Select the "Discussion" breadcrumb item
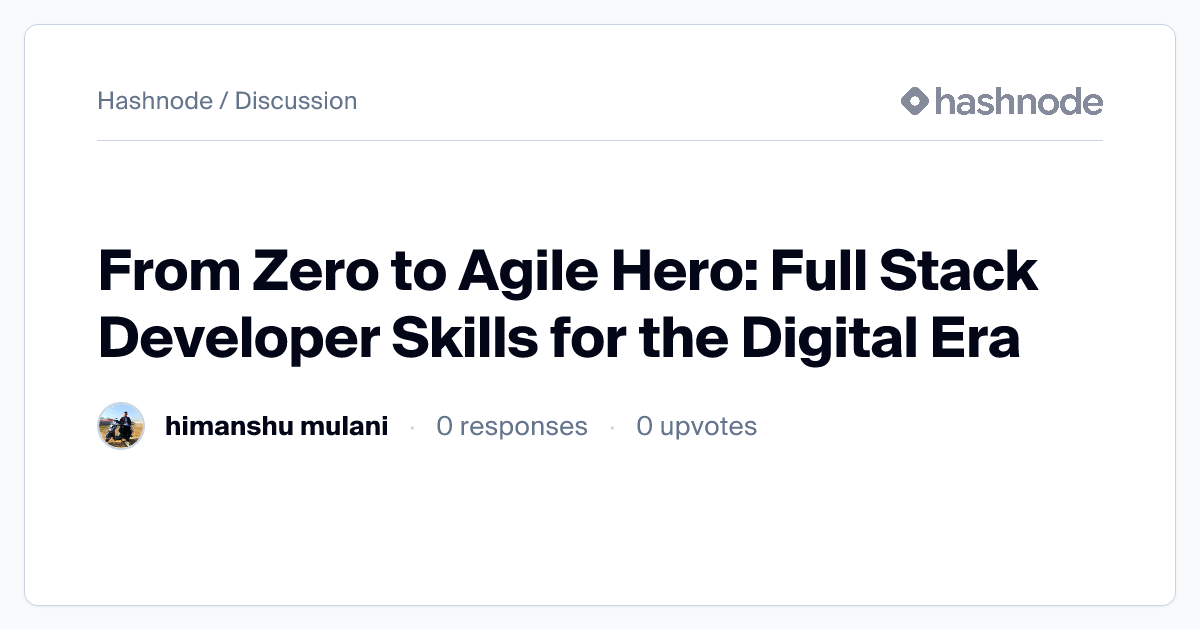 [x=296, y=101]
